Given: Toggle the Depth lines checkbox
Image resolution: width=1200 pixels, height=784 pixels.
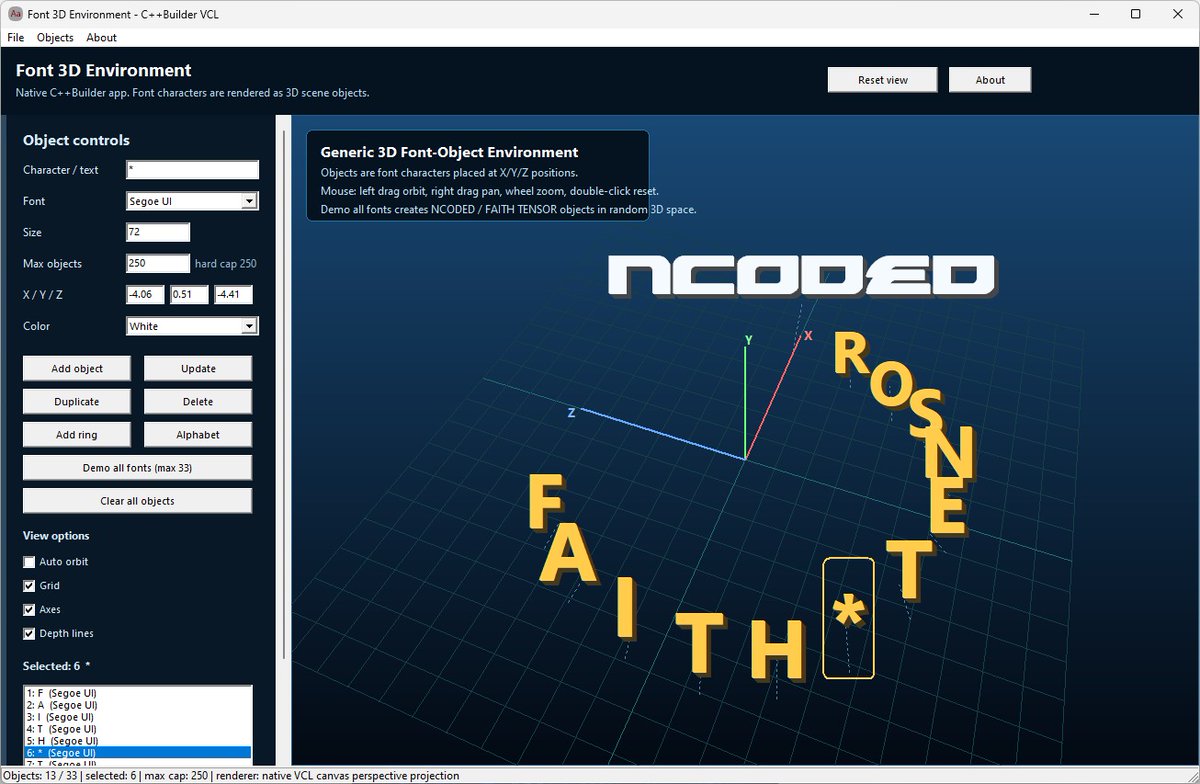Looking at the screenshot, I should point(29,634).
